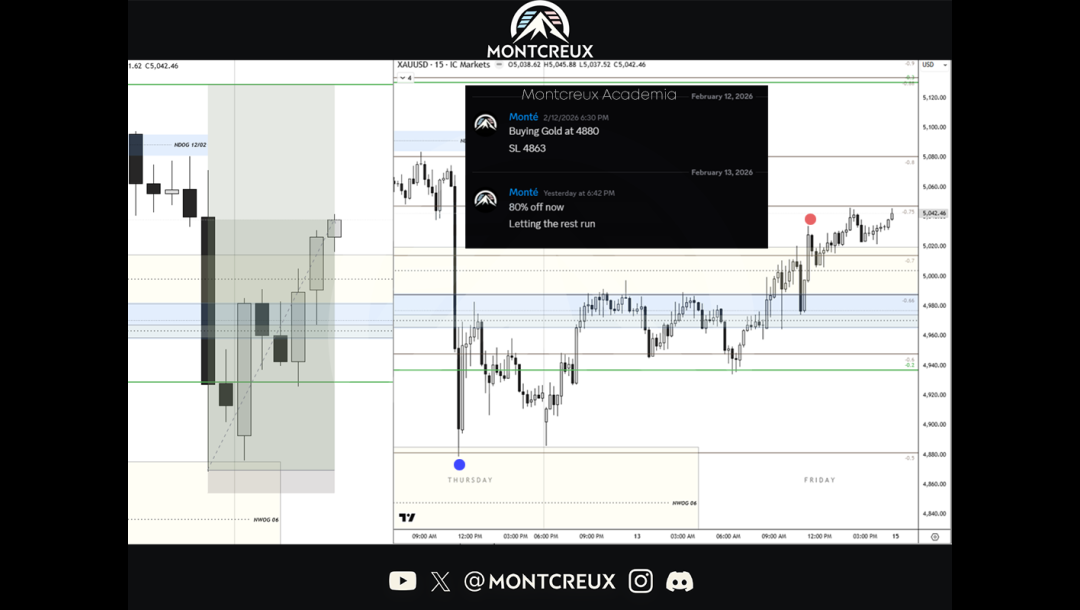This screenshot has height=610, width=1080.
Task: Click the Instagram icon in the footer
Action: point(641,581)
